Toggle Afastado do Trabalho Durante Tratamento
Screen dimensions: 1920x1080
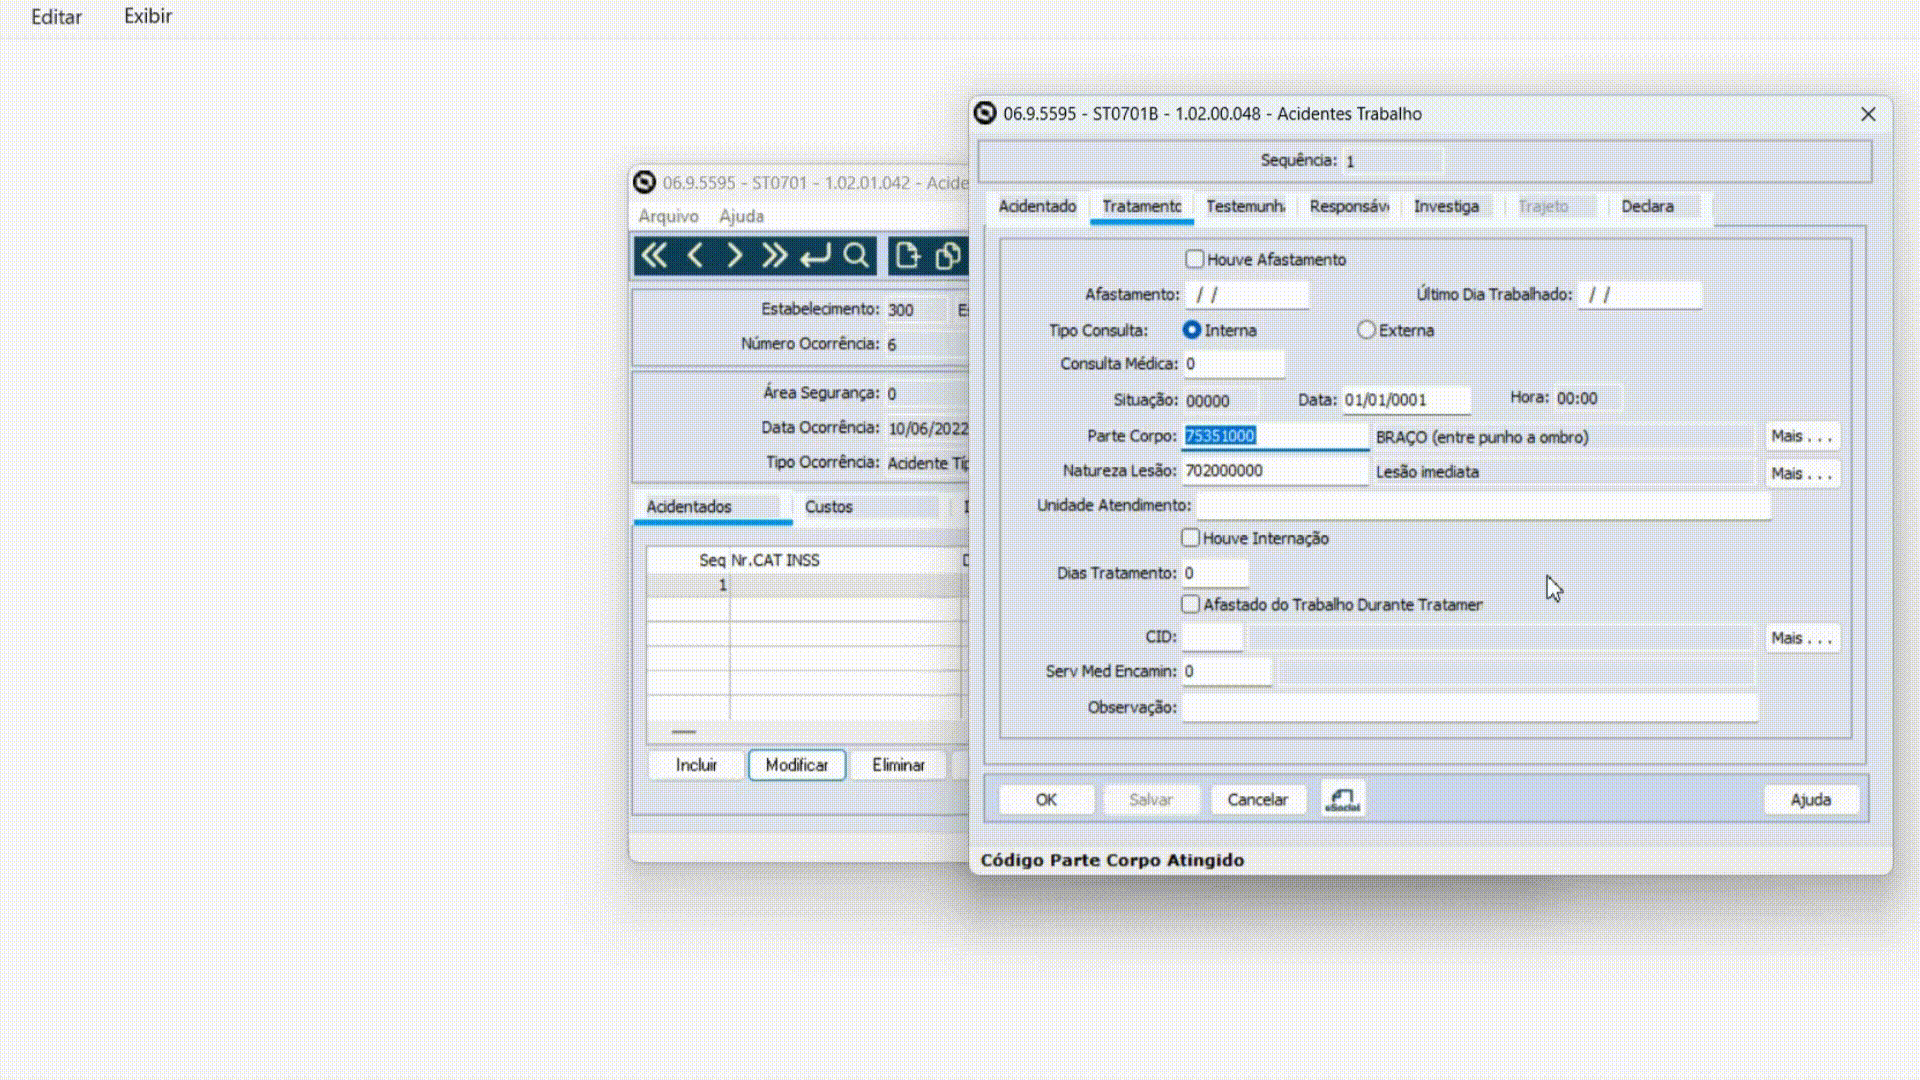pyautogui.click(x=1190, y=604)
